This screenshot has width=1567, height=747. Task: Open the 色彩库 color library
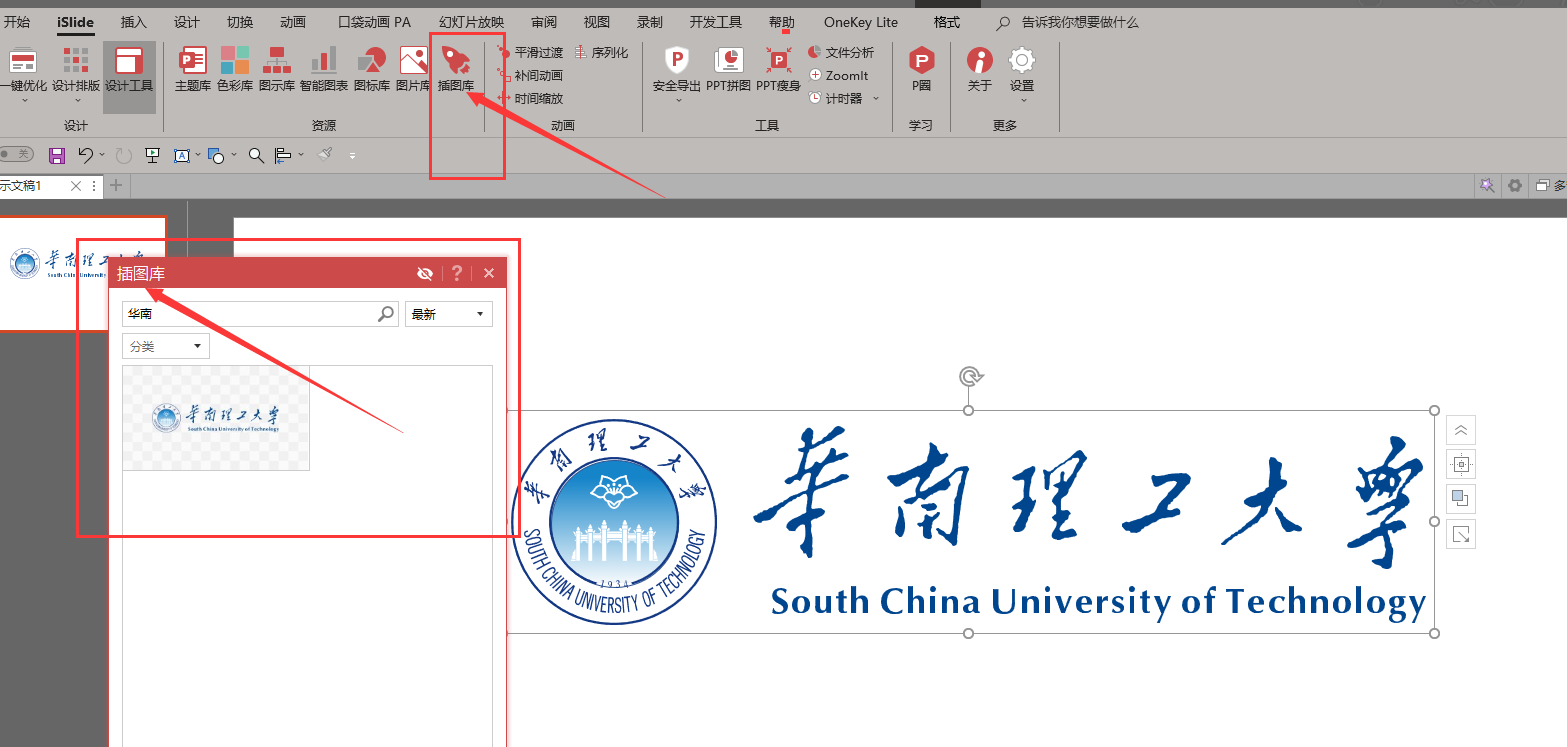(234, 70)
